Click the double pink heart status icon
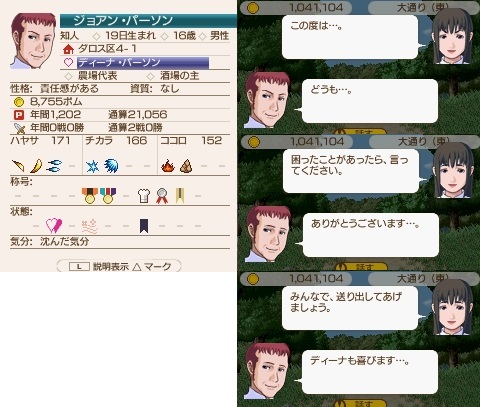Viewport: 480px width, 407px height. pos(54,226)
